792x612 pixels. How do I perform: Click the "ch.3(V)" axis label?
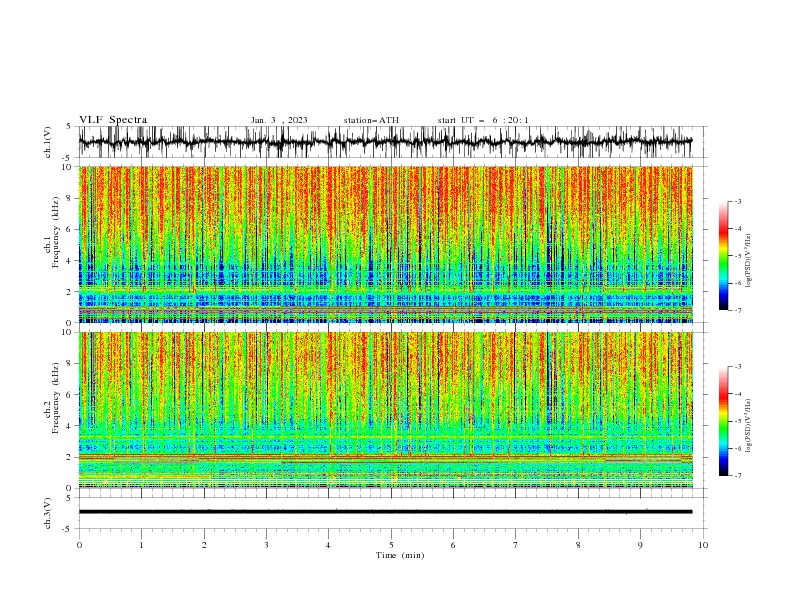48,513
